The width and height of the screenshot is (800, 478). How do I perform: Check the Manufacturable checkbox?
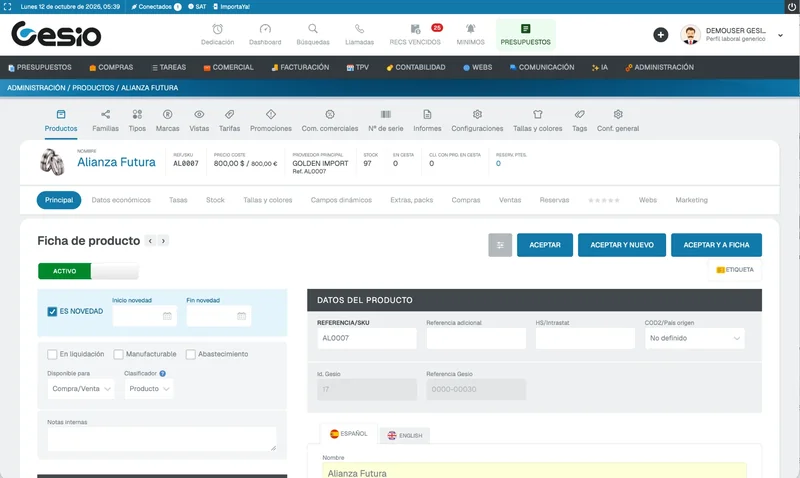tap(118, 354)
